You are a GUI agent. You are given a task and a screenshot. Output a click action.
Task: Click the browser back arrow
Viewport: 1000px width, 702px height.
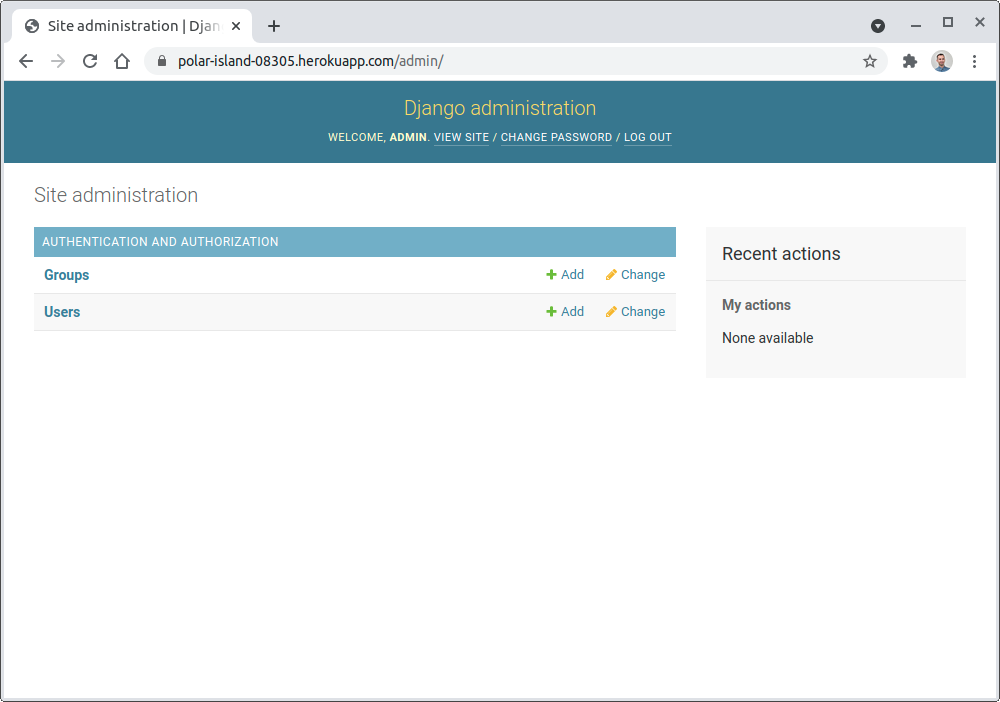(x=26, y=61)
